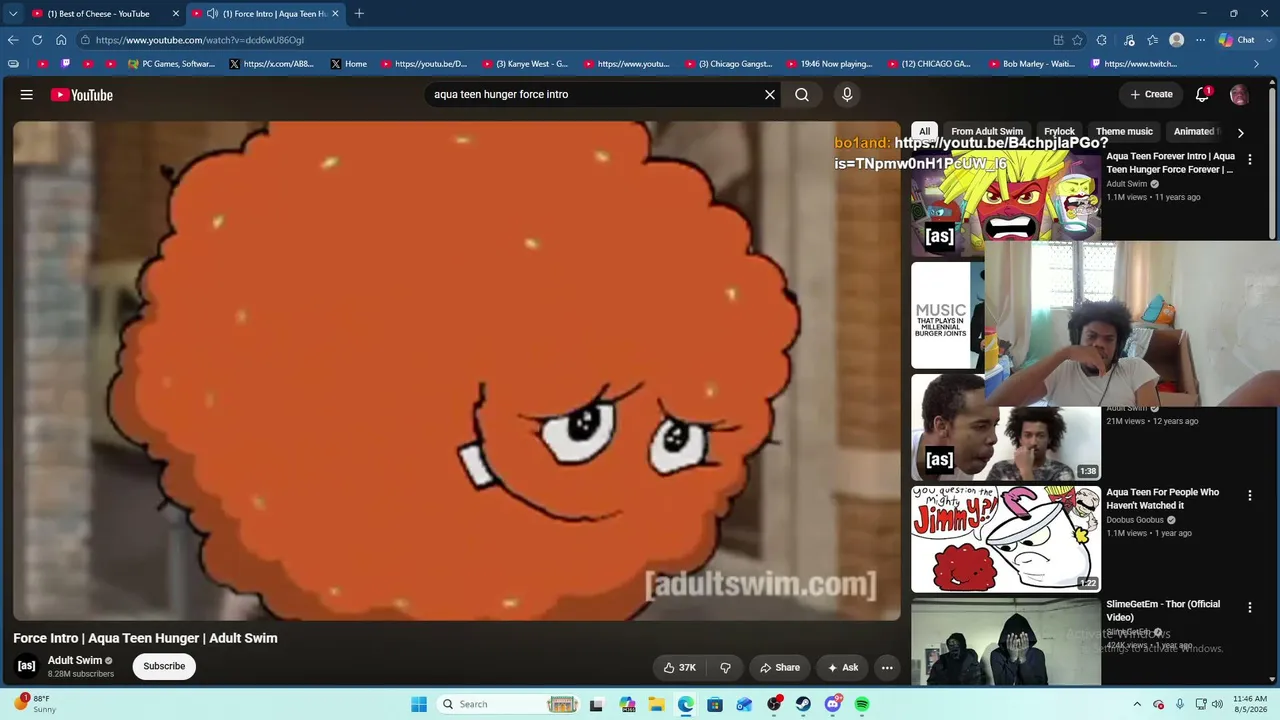Click the address bar URL
The height and width of the screenshot is (720, 1280).
coord(200,40)
